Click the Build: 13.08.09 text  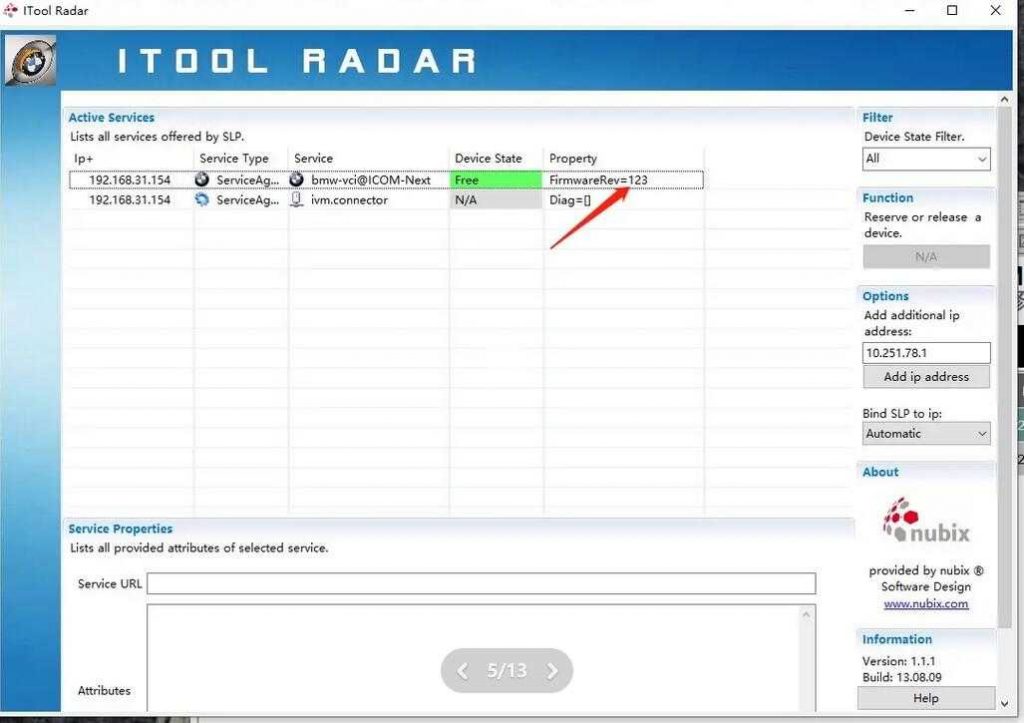click(902, 677)
